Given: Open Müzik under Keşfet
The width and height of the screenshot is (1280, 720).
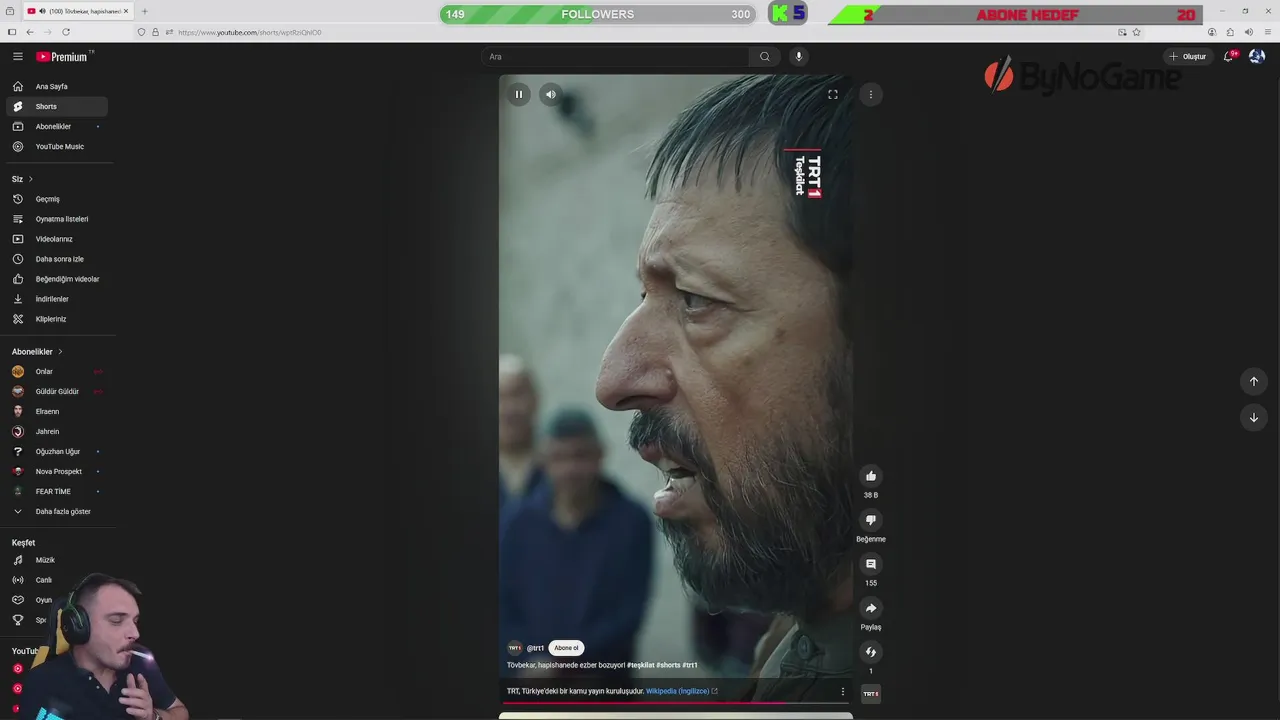Looking at the screenshot, I should tap(57, 560).
